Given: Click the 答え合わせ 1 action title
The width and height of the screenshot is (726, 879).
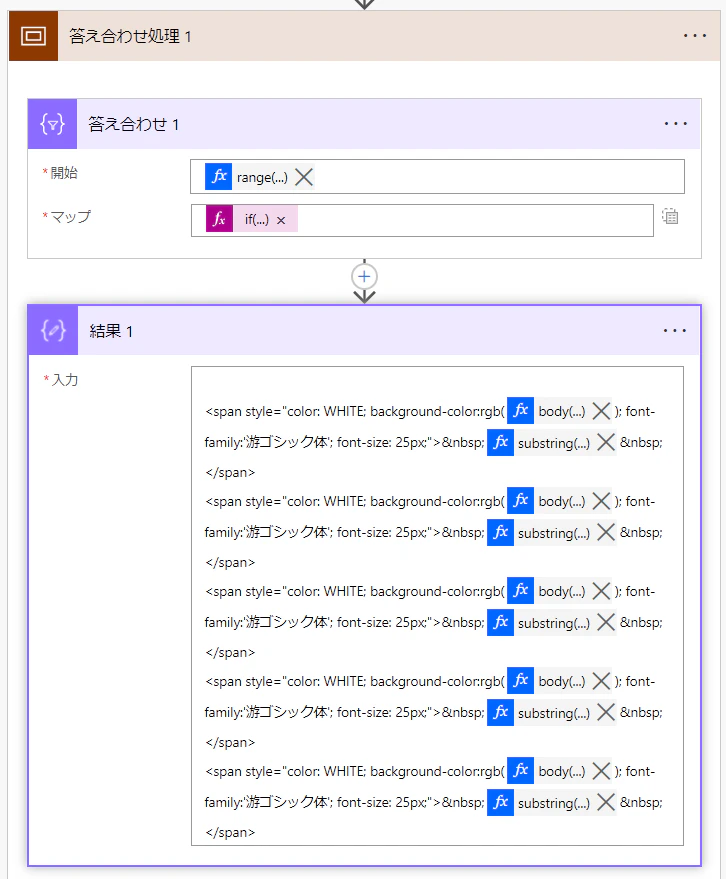Looking at the screenshot, I should tap(133, 124).
